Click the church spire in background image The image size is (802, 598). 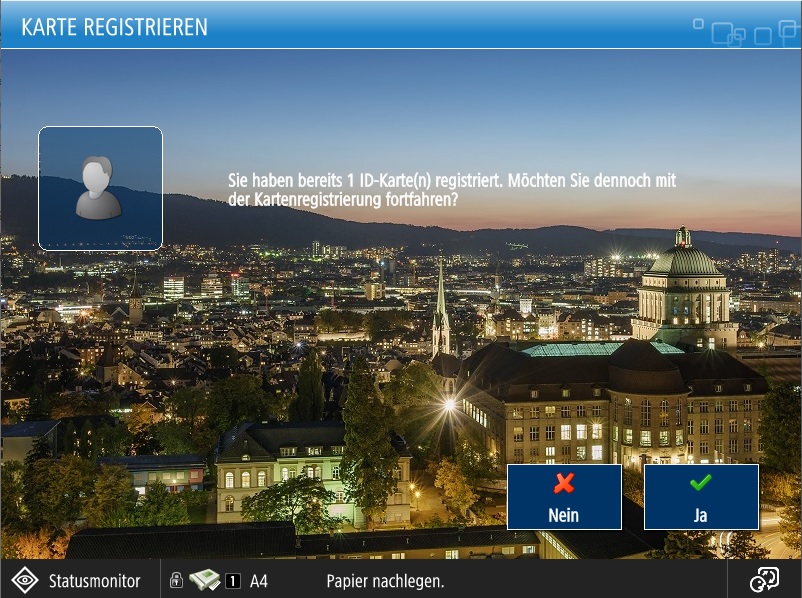440,300
